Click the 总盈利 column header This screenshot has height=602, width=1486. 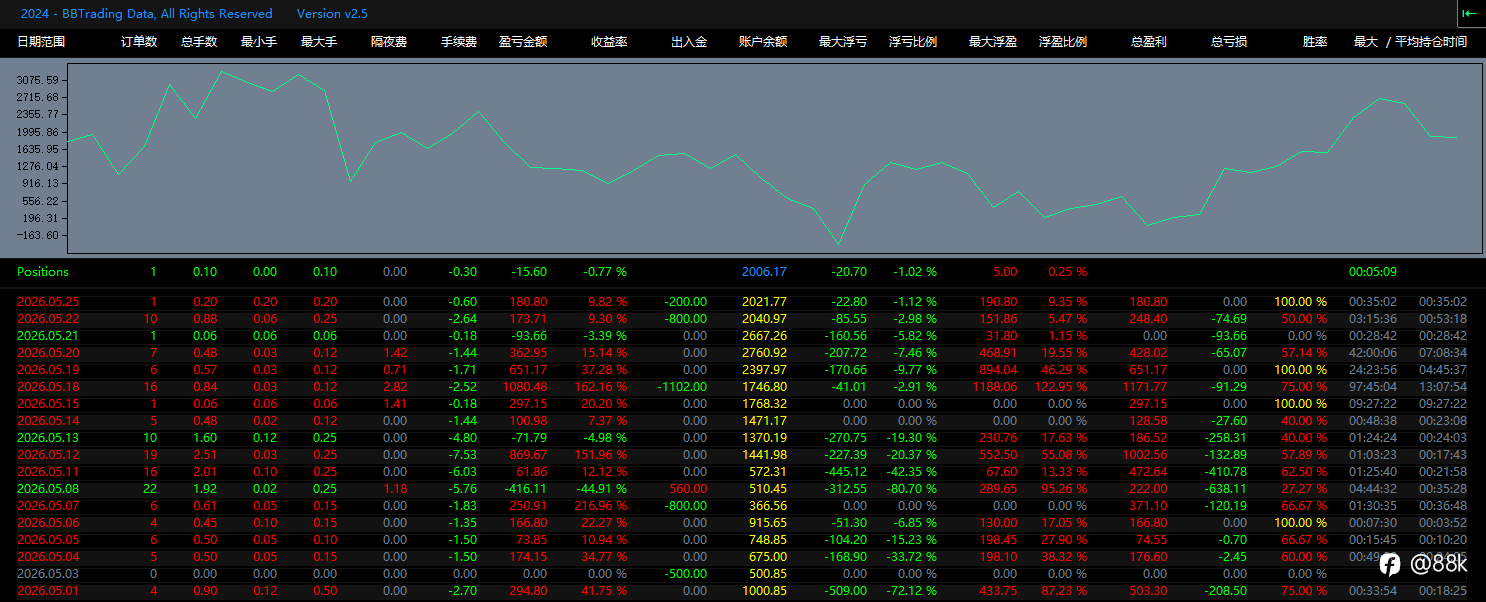1148,42
